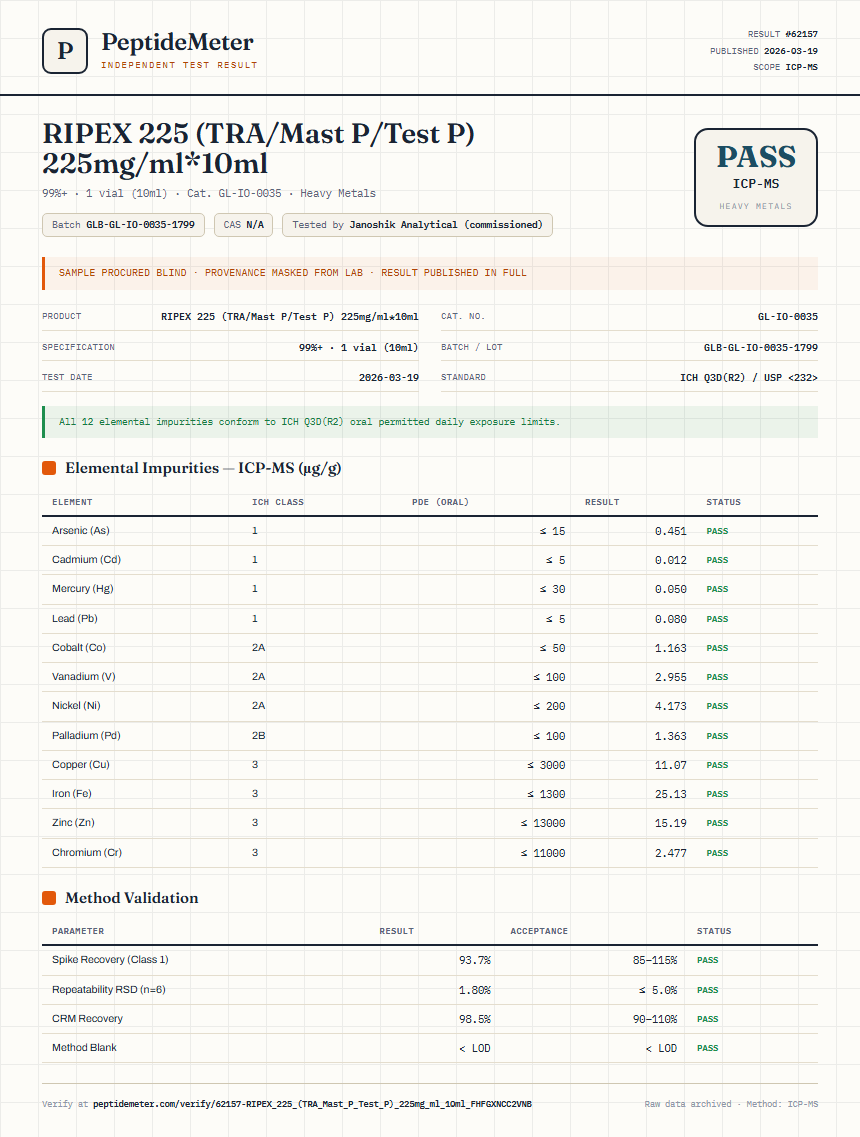Select the Method Blank parameter

pyautogui.click(x=84, y=1048)
